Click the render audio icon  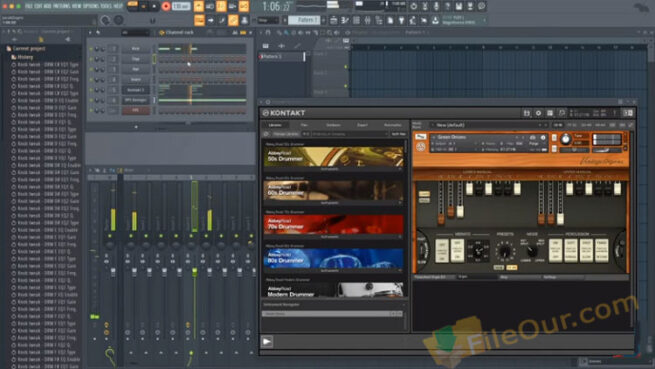pos(470,6)
